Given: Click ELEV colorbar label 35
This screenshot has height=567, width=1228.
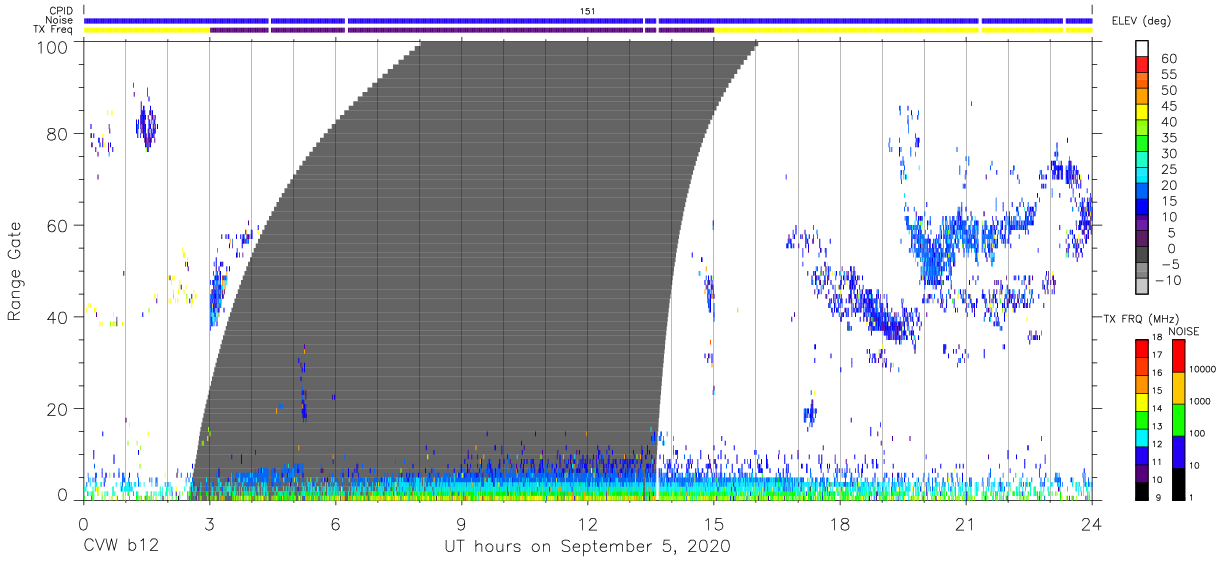Looking at the screenshot, I should click(x=1167, y=138).
